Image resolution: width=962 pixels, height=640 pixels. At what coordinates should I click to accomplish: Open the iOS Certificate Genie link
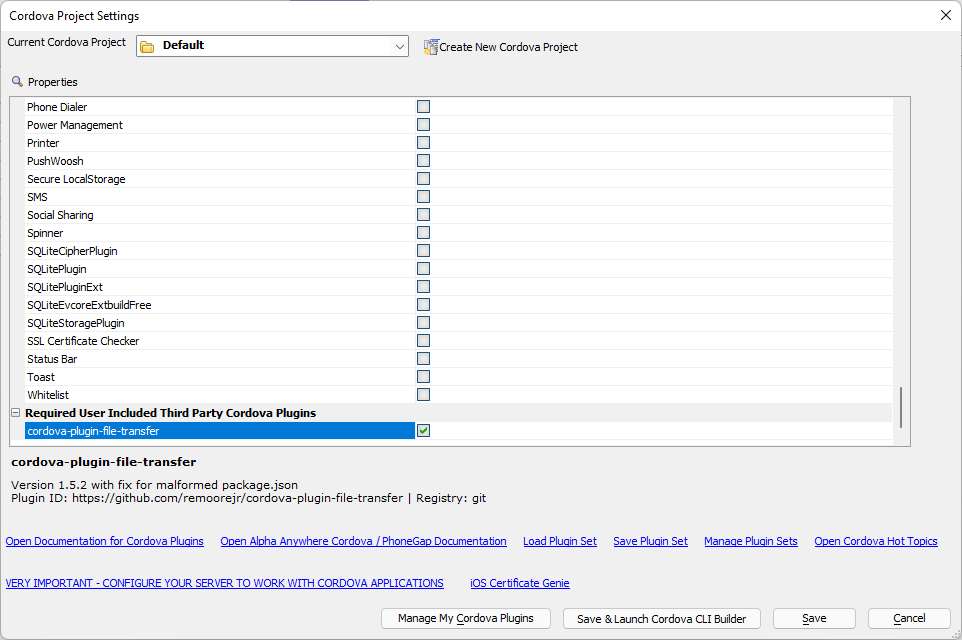tap(520, 583)
